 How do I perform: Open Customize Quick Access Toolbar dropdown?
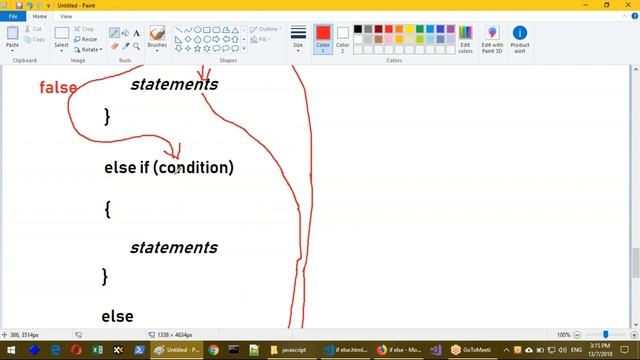pyautogui.click(x=49, y=6)
